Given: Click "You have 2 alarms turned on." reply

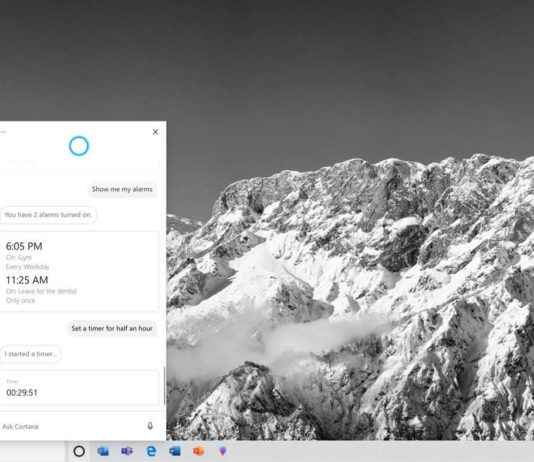Looking at the screenshot, I should [x=48, y=215].
